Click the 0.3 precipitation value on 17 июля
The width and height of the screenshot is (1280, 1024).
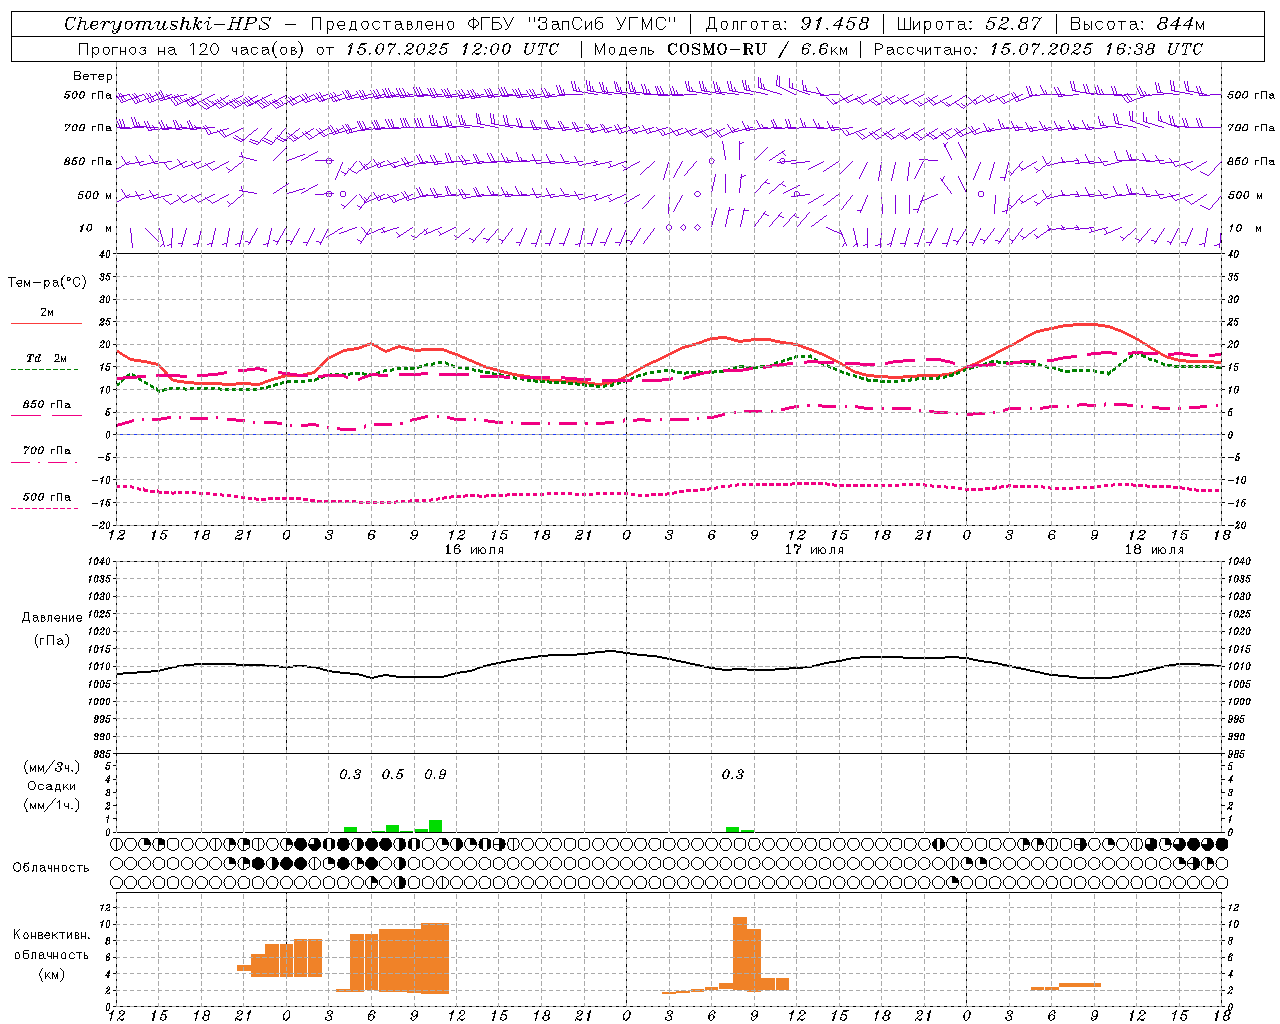733,774
